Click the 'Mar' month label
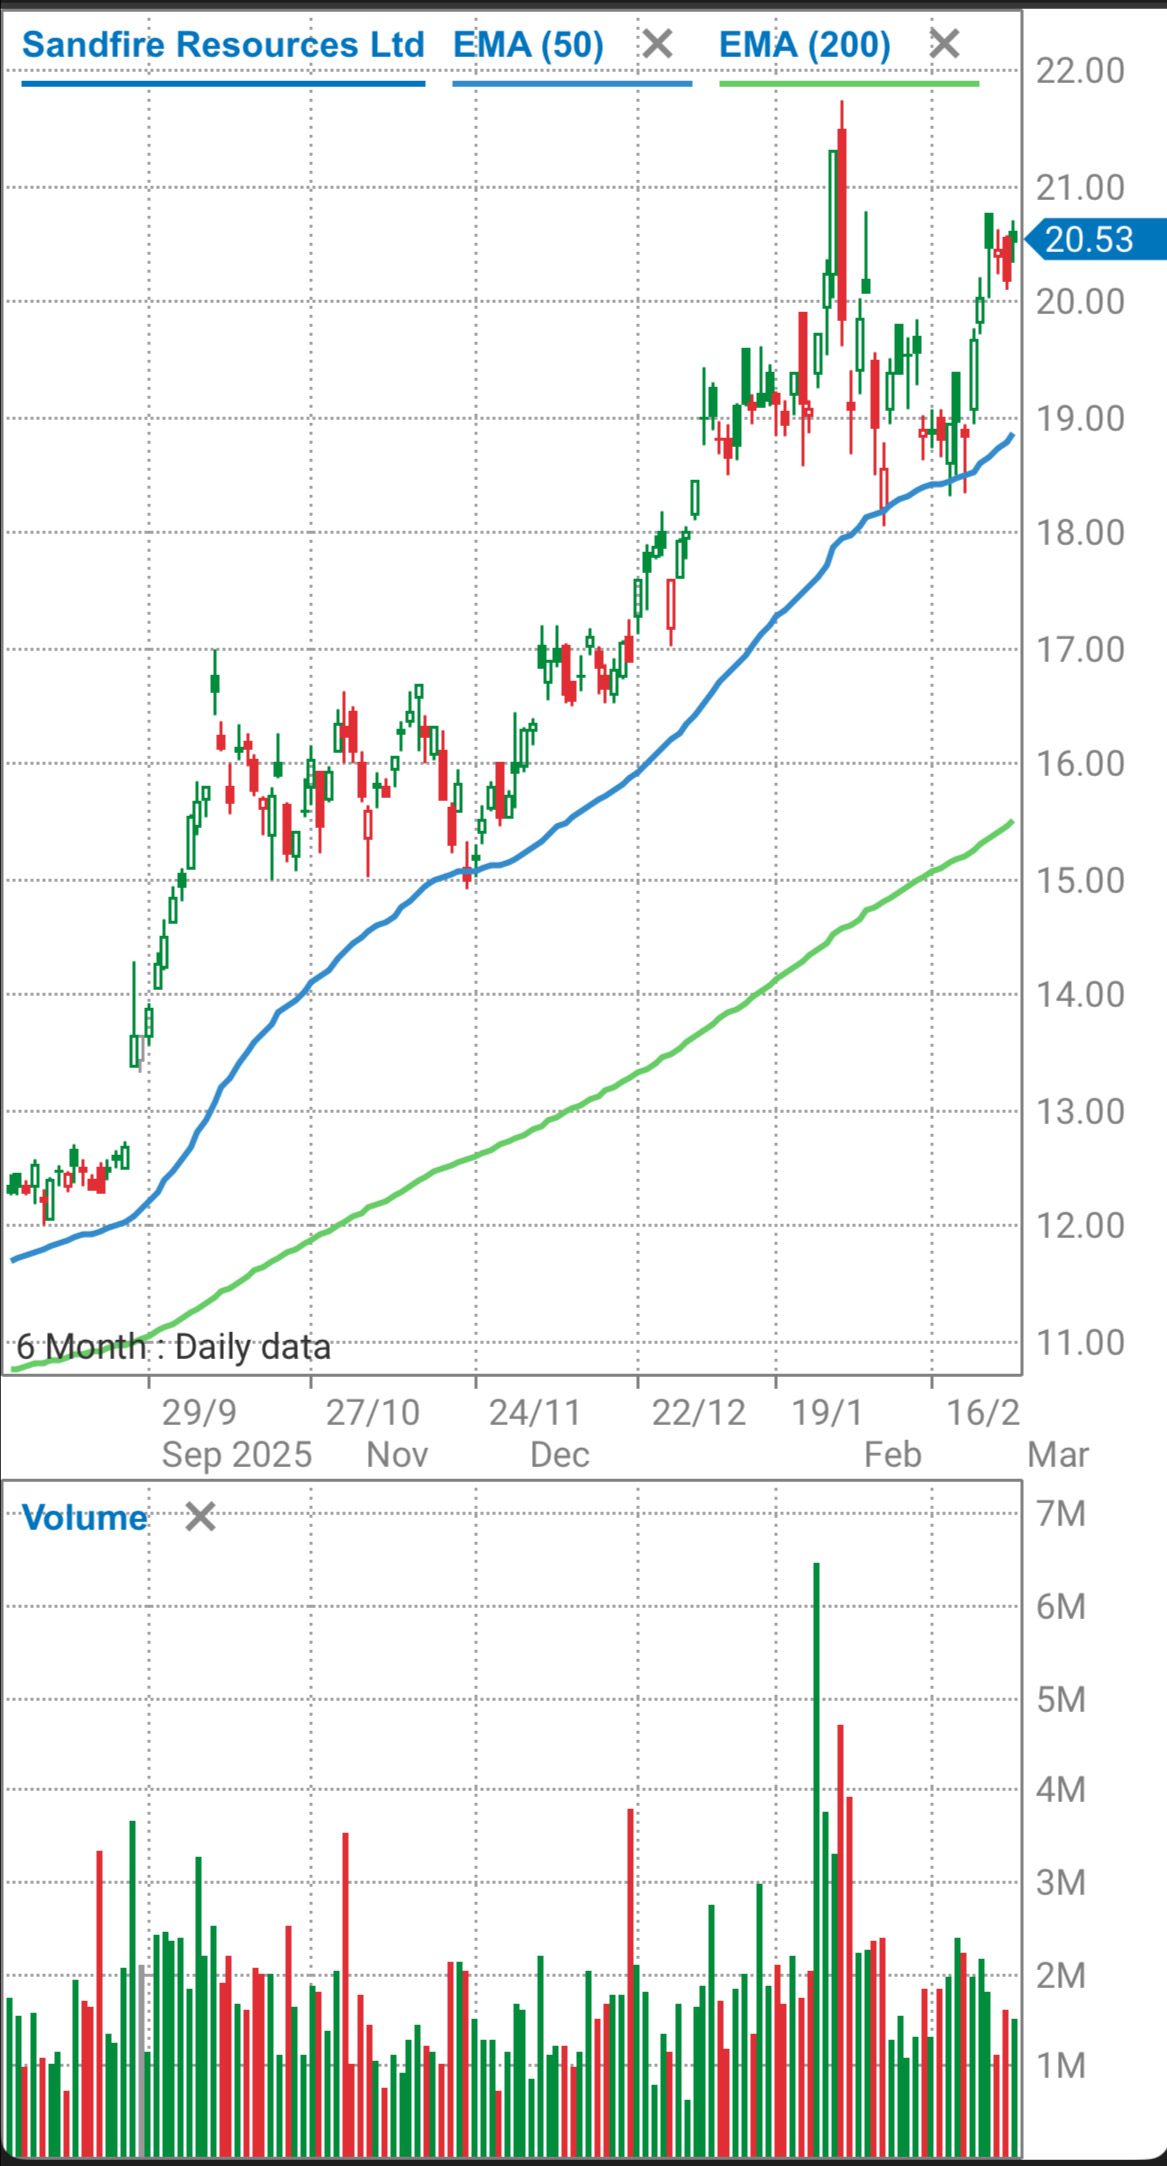 1058,1454
